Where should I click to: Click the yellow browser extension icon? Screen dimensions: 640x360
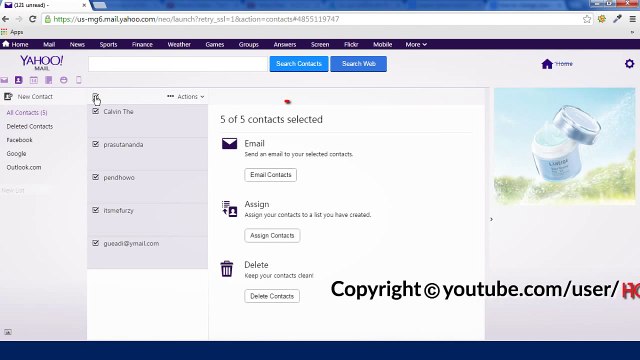coord(602,19)
